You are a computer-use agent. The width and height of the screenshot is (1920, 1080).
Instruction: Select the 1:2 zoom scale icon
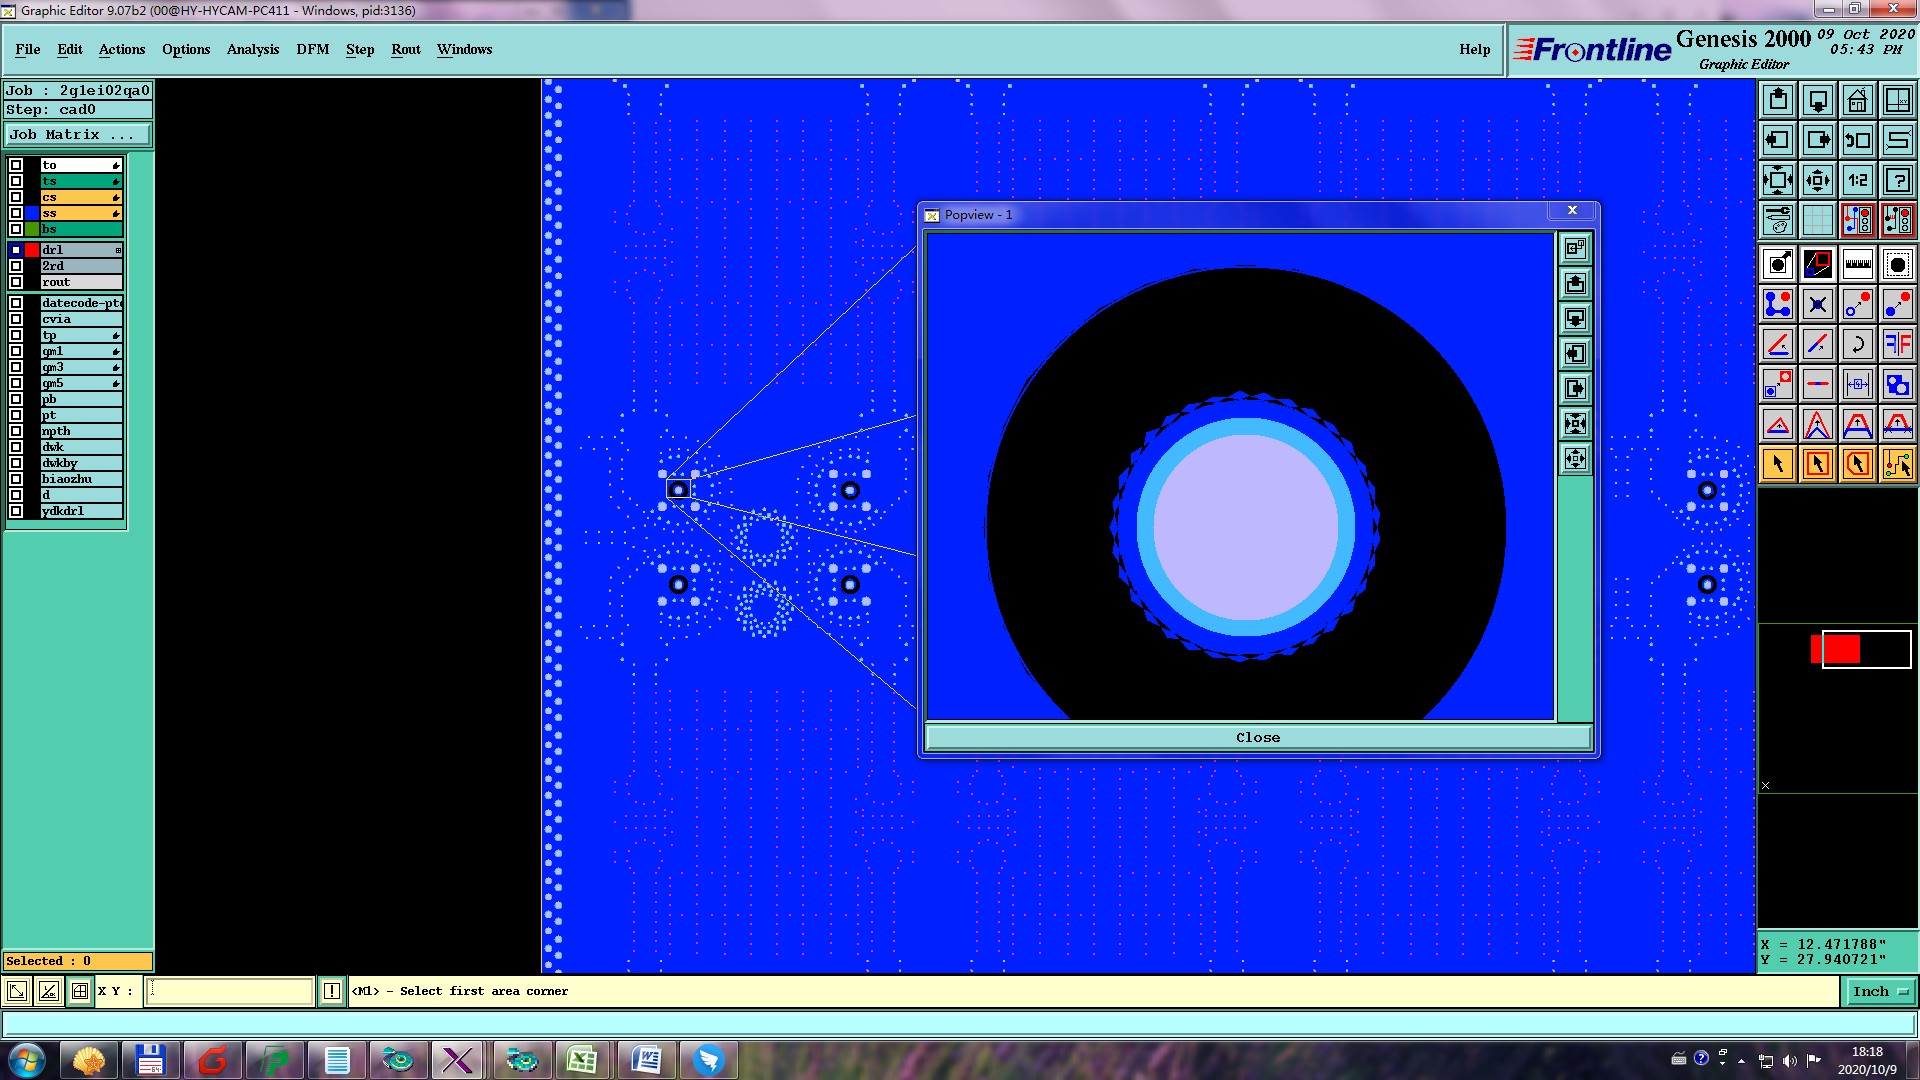pyautogui.click(x=1857, y=180)
